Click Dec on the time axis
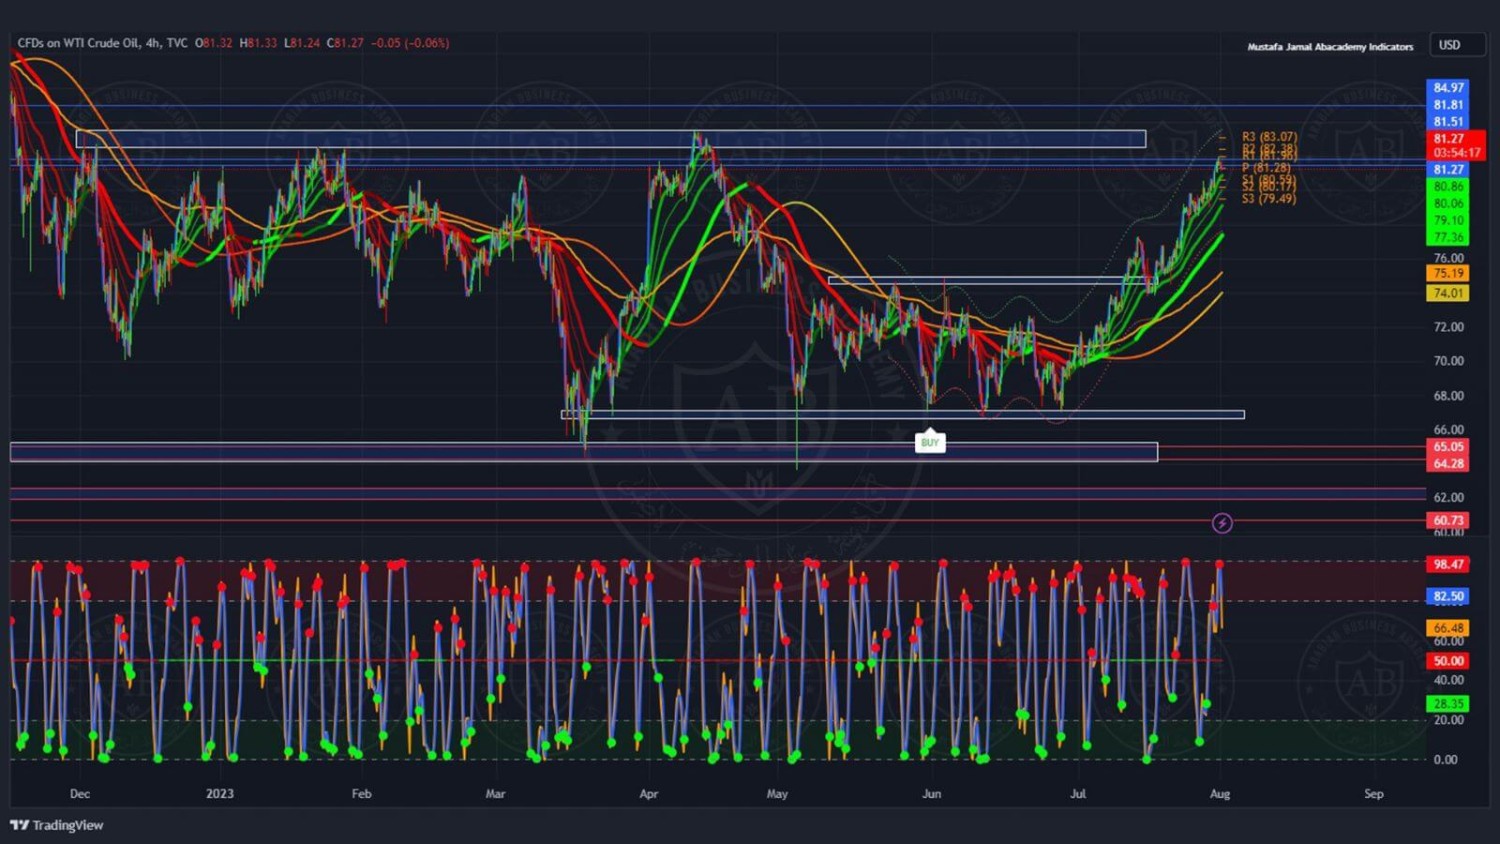This screenshot has height=844, width=1500. [x=80, y=794]
